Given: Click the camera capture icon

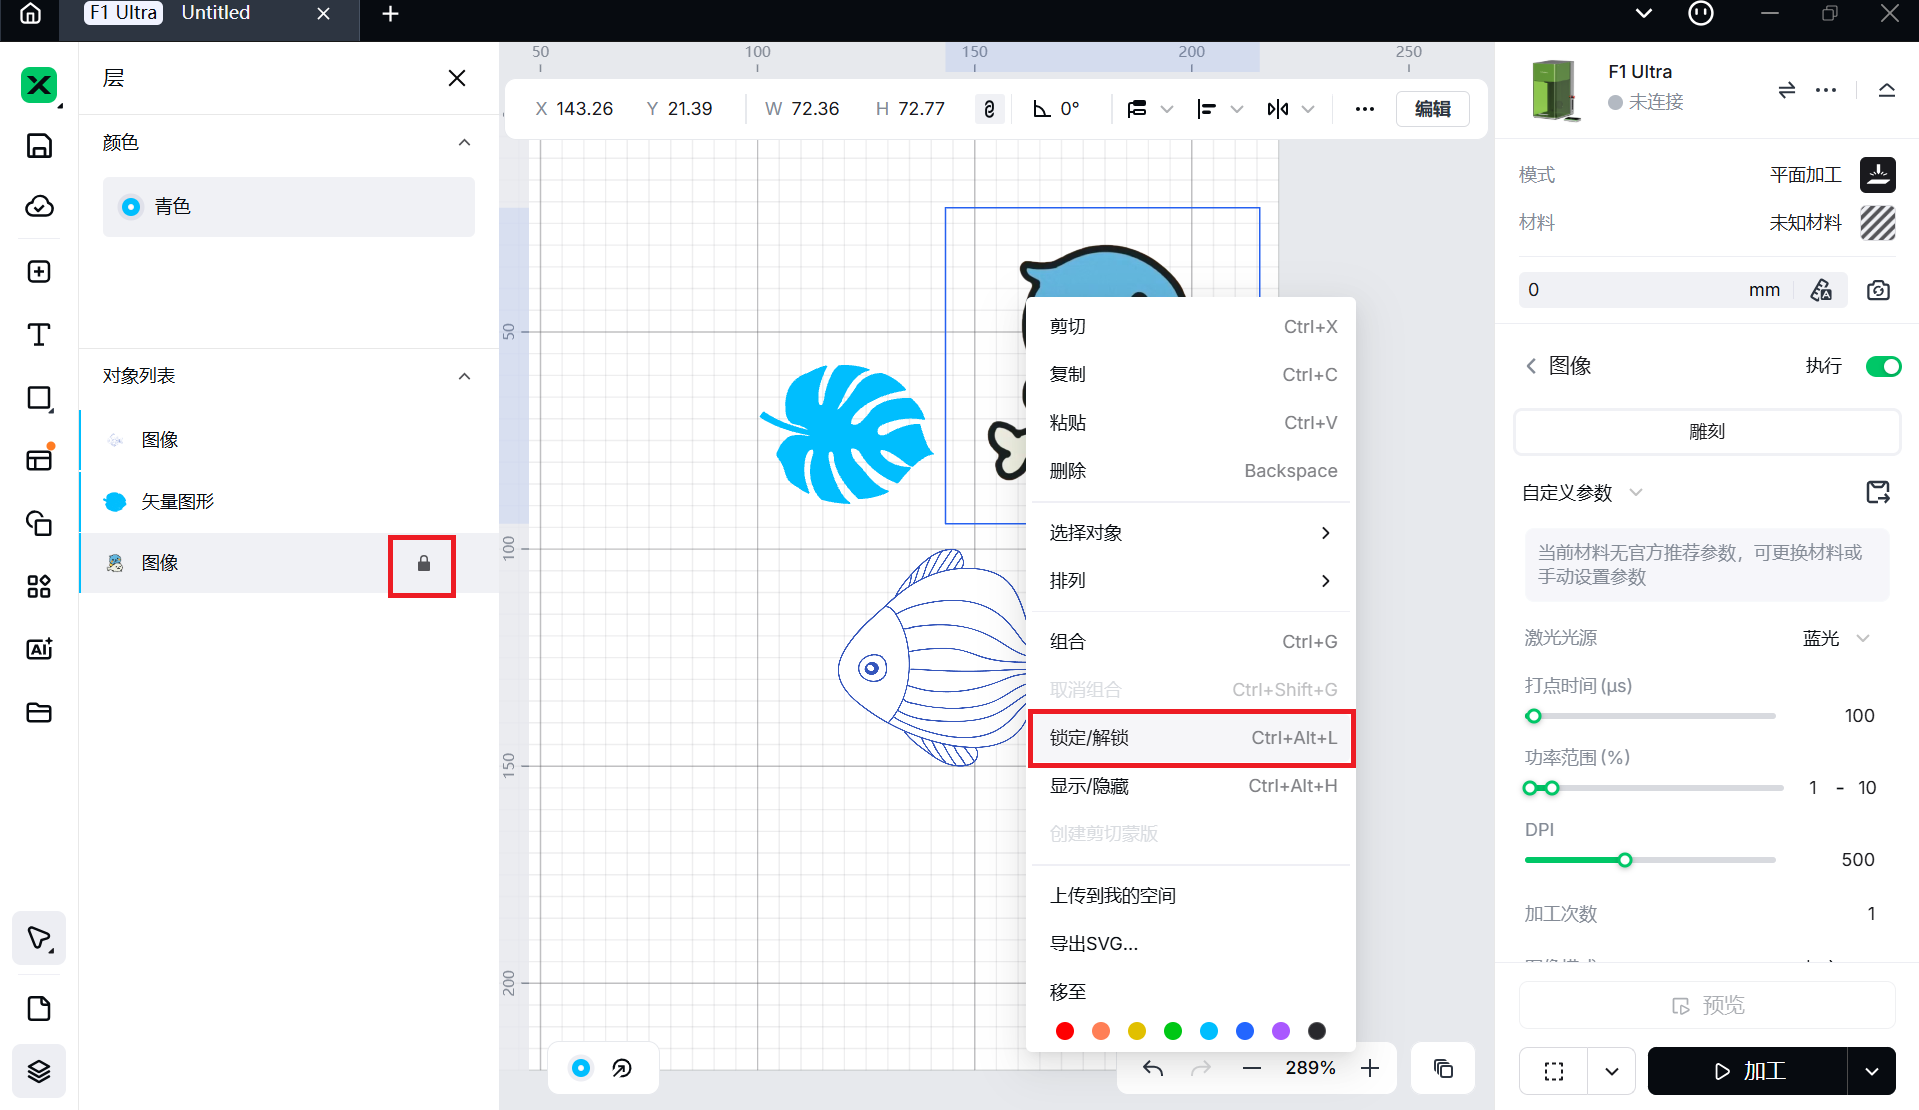Looking at the screenshot, I should (x=1878, y=290).
